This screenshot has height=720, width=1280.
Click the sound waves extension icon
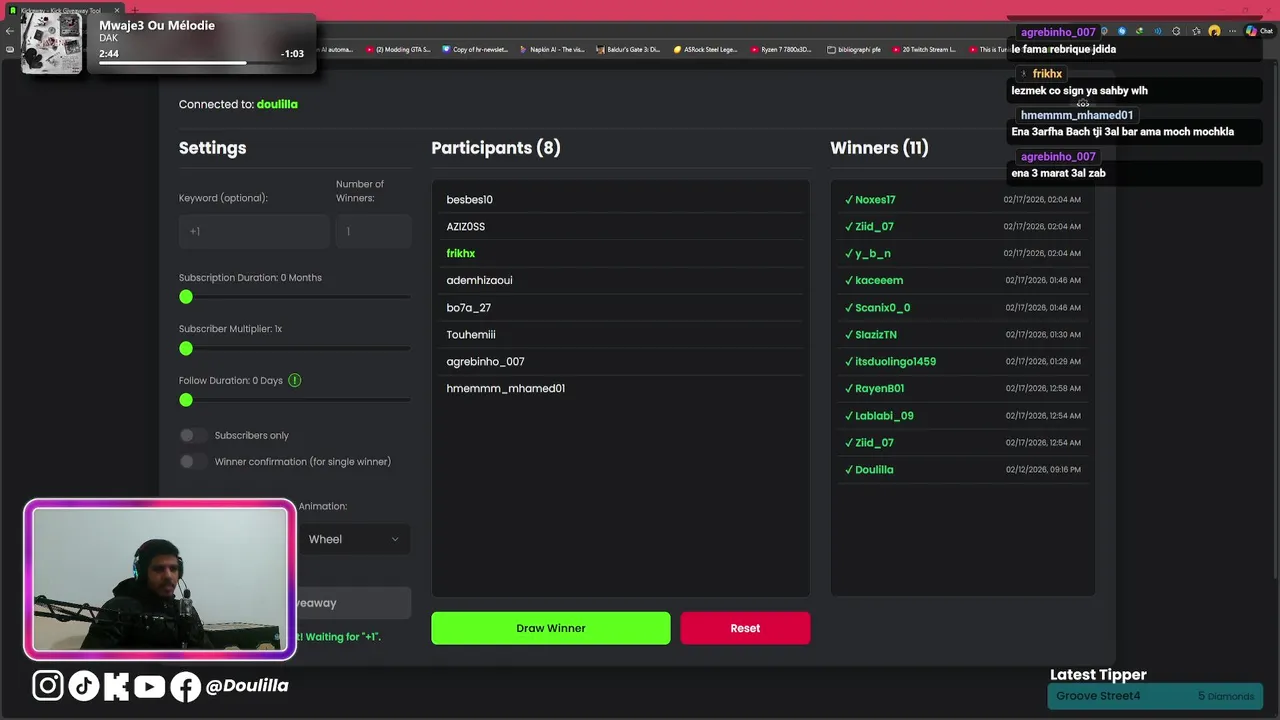1157,31
